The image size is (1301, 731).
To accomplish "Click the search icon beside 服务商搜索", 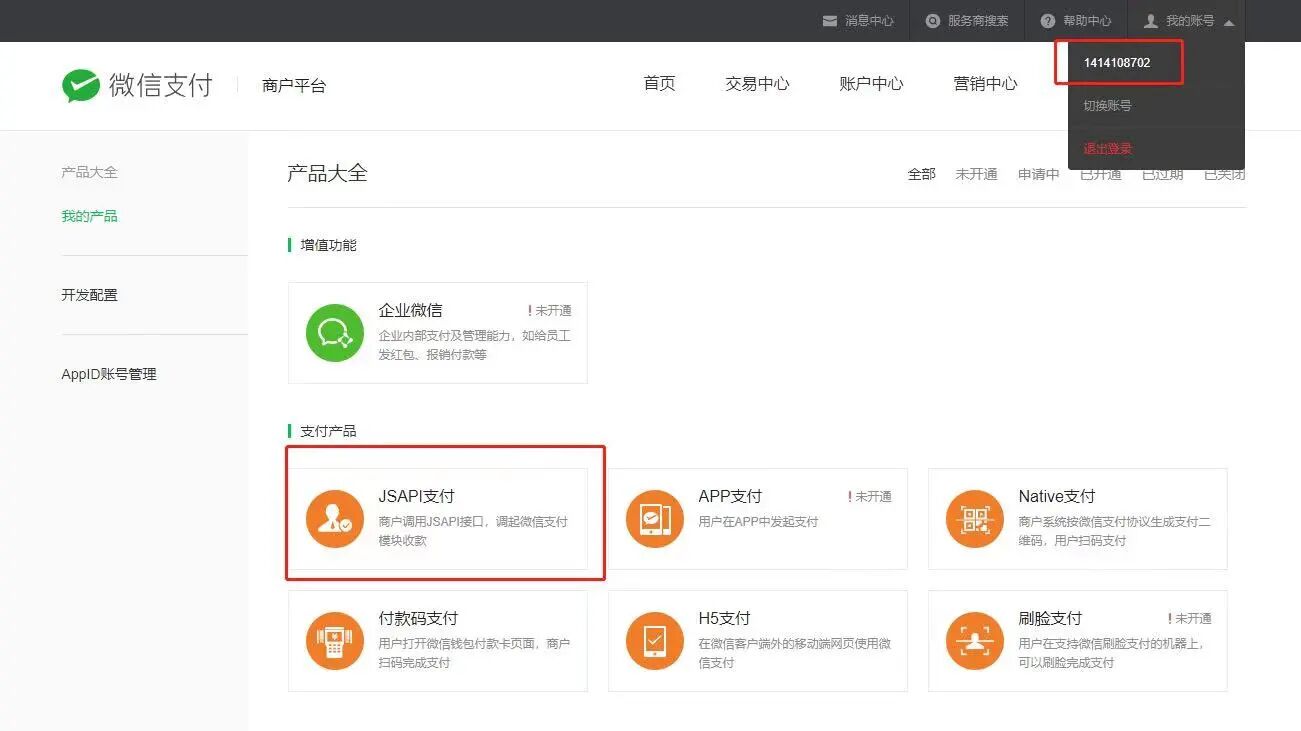I will click(933, 20).
